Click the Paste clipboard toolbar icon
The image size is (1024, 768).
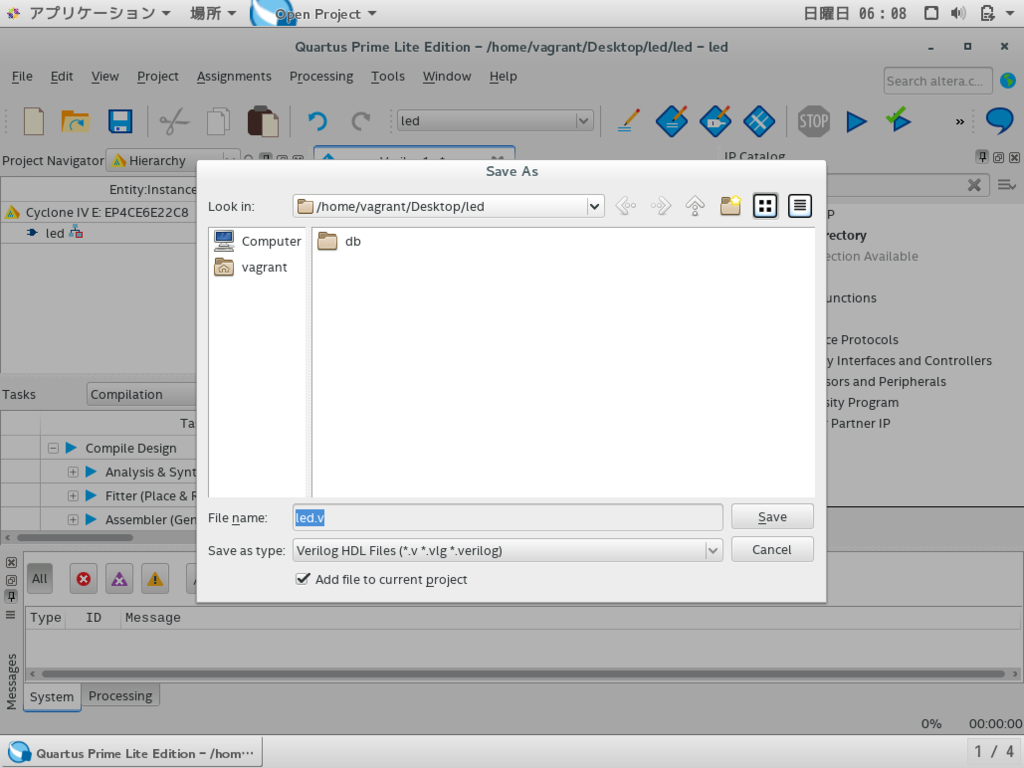tap(263, 121)
